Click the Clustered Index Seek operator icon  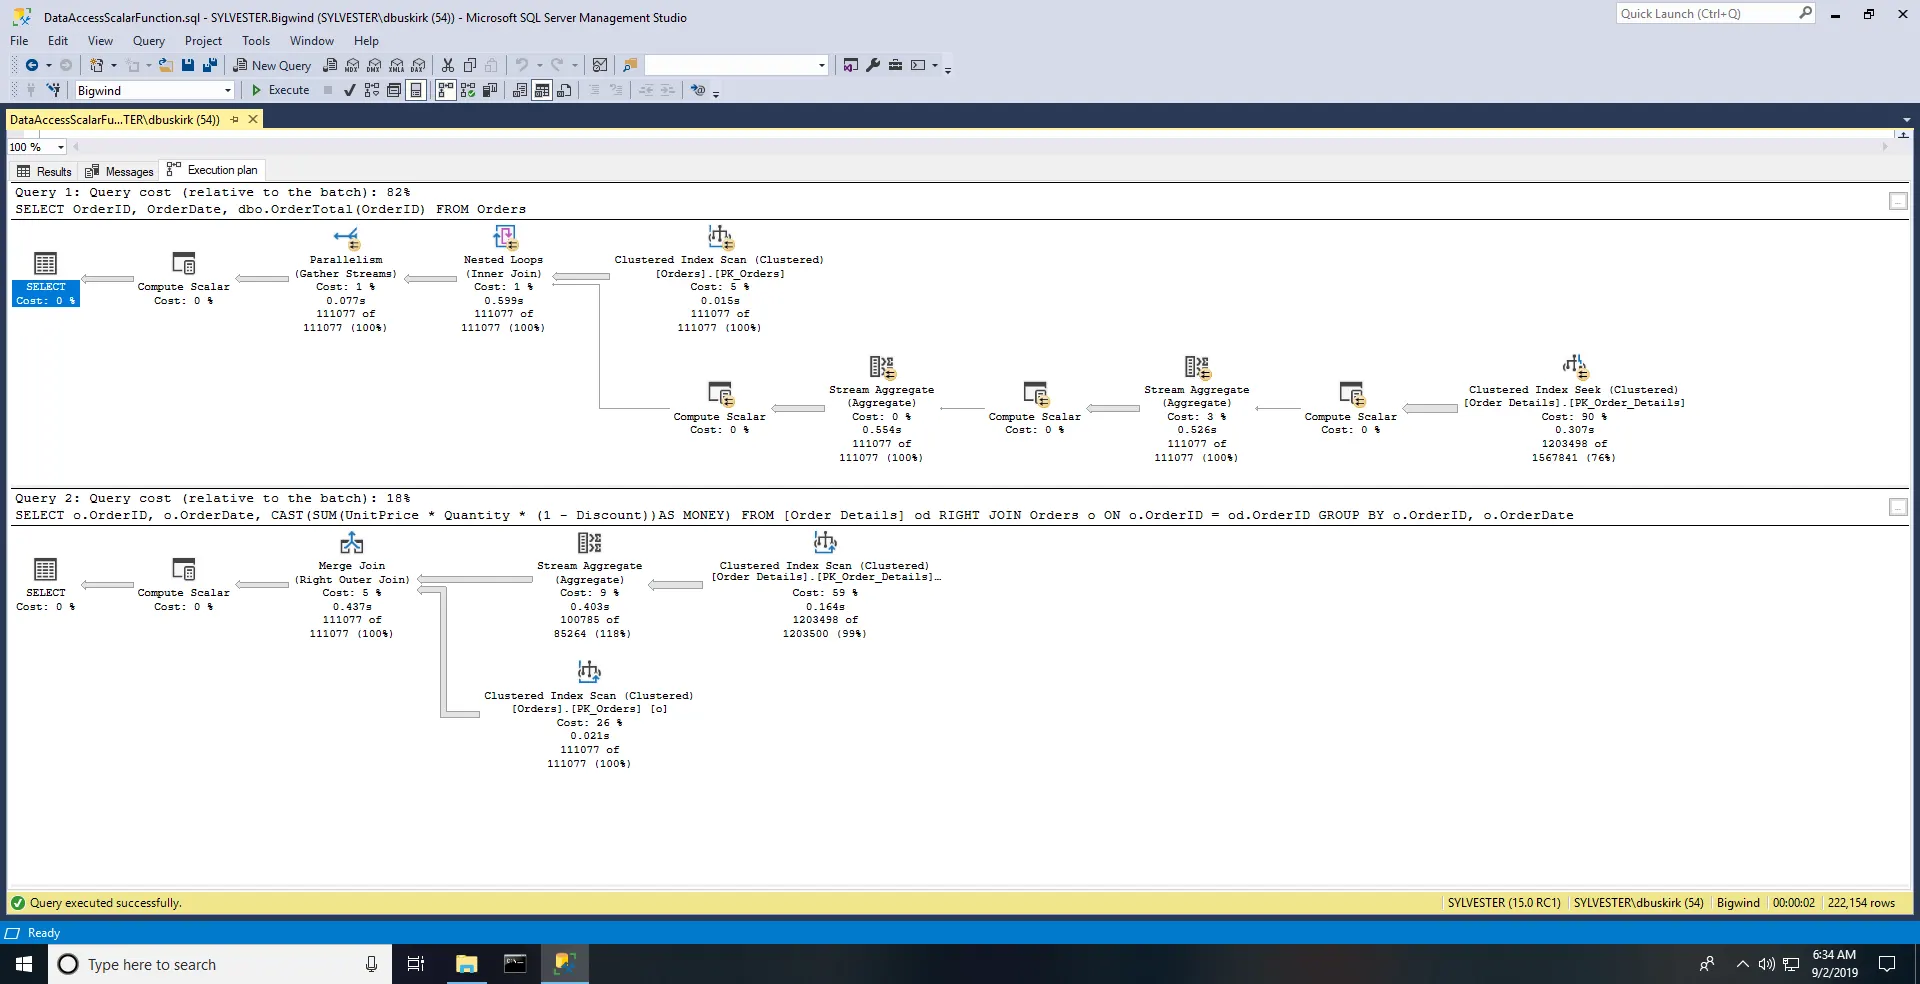tap(1576, 366)
